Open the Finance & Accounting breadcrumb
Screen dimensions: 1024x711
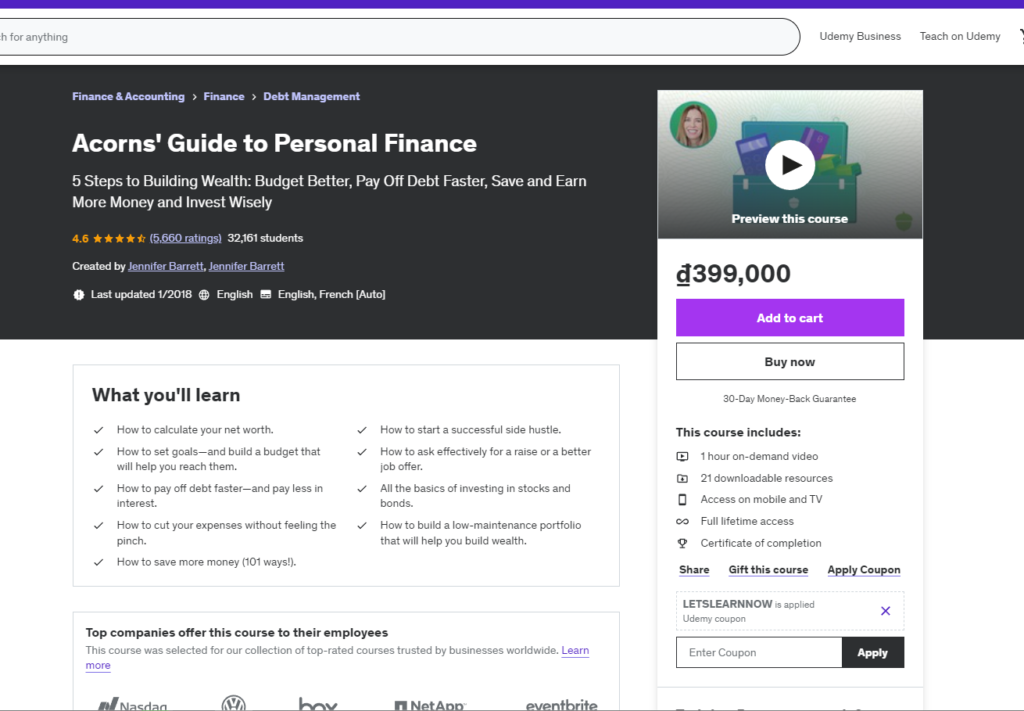click(x=128, y=97)
